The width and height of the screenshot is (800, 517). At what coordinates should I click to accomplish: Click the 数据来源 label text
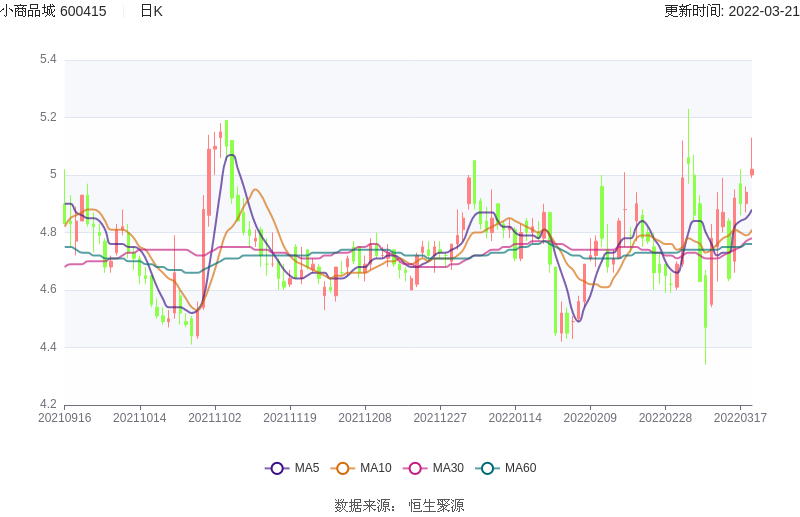click(363, 506)
